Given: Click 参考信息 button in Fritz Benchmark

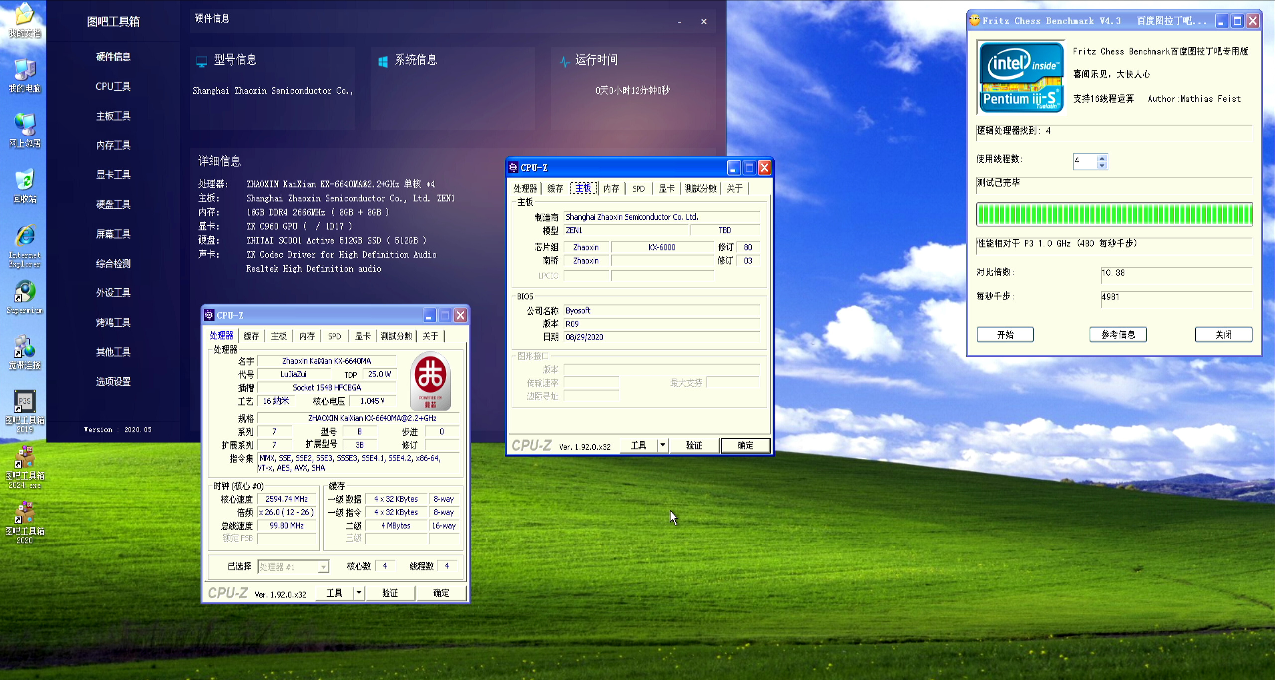Looking at the screenshot, I should click(1118, 335).
